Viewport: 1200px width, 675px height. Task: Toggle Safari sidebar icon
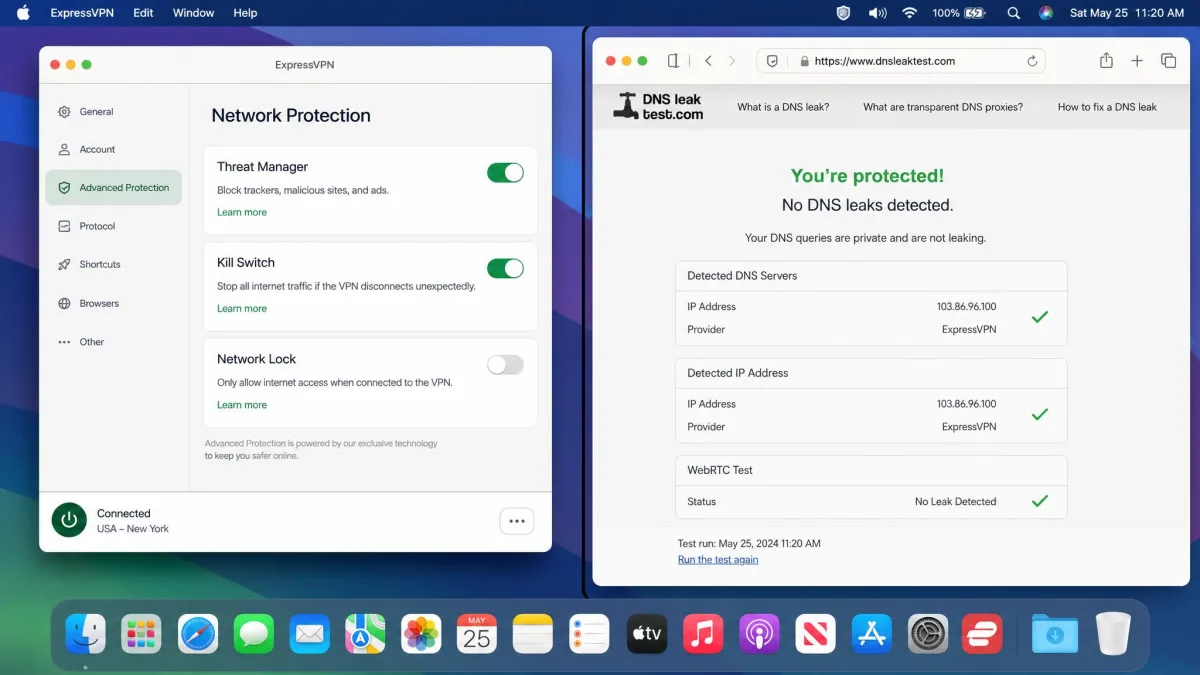pyautogui.click(x=673, y=61)
